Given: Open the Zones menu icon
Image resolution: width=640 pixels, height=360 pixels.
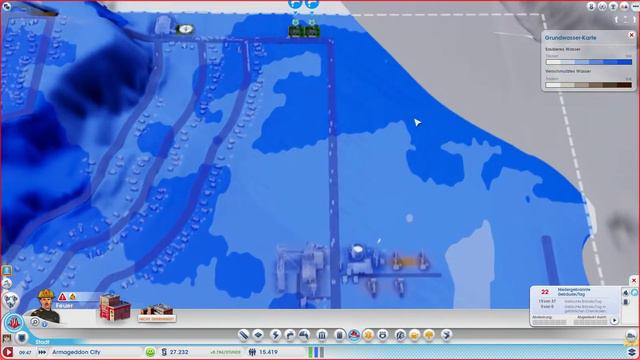Looking at the screenshot, I should coord(258,335).
